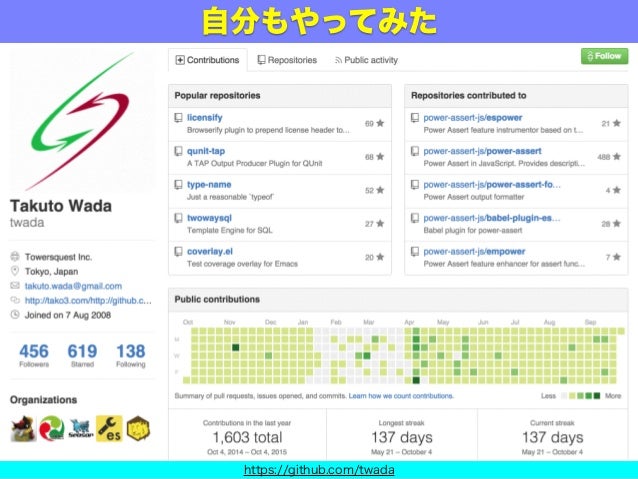Open the licensify repository link
638x479 pixels.
tap(205, 118)
